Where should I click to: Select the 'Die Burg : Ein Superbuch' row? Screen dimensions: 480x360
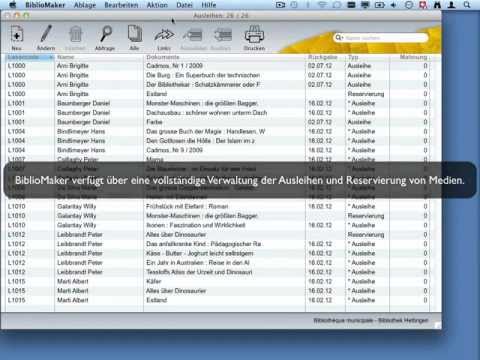[x=218, y=75]
